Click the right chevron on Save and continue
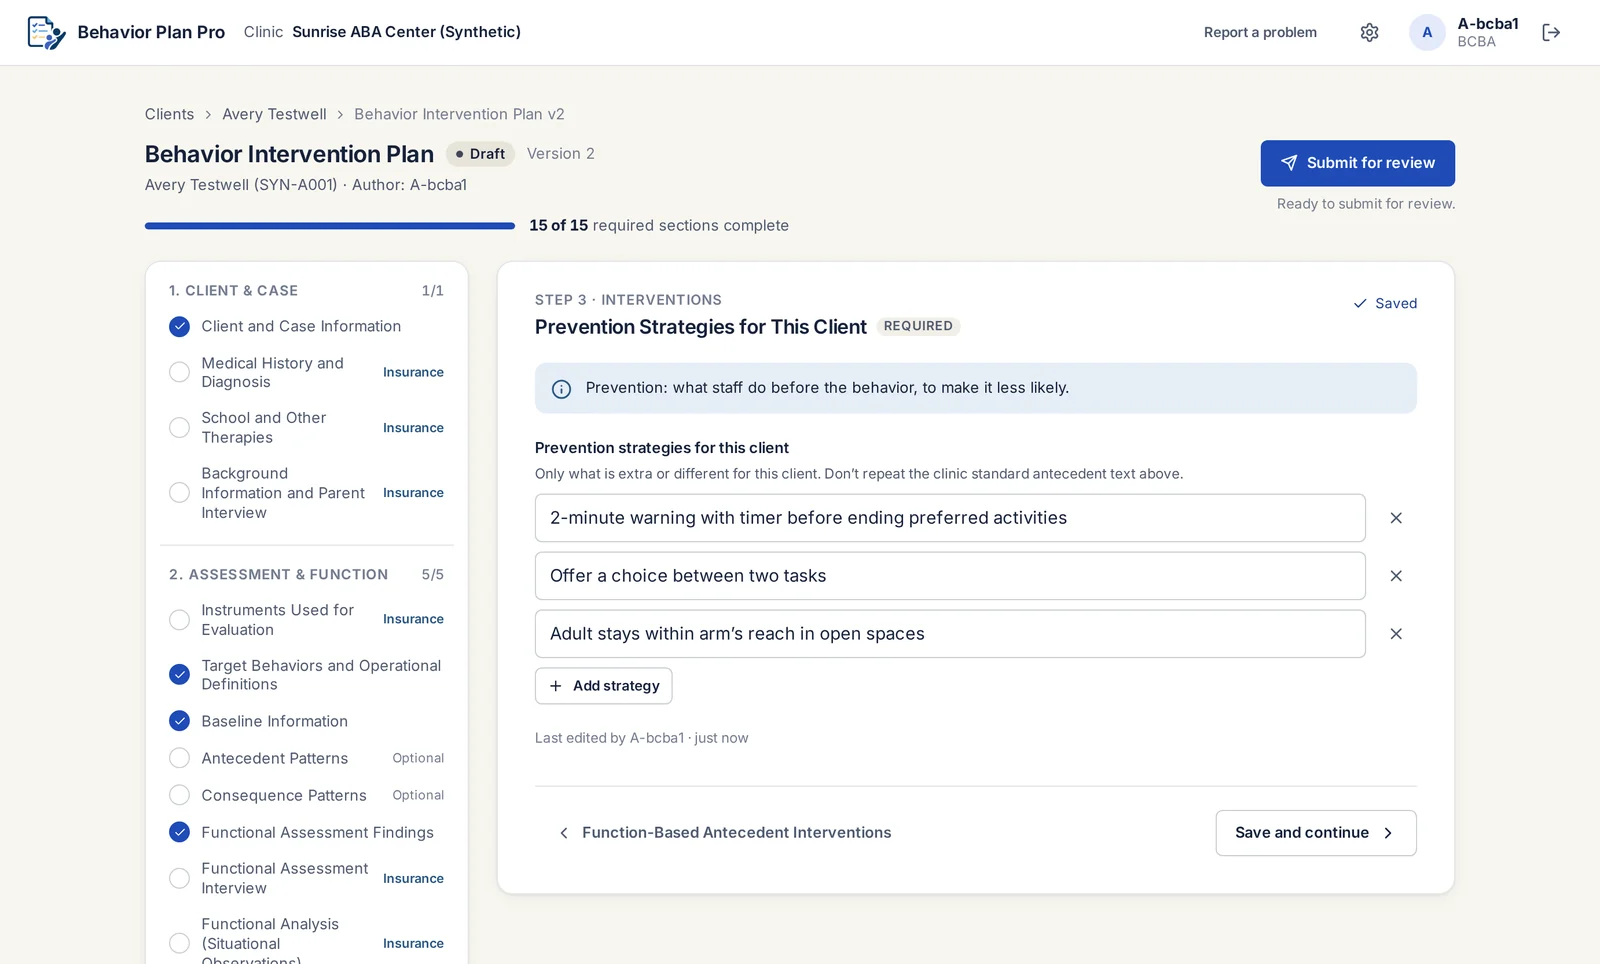Viewport: 1600px width, 964px height. 1388,833
